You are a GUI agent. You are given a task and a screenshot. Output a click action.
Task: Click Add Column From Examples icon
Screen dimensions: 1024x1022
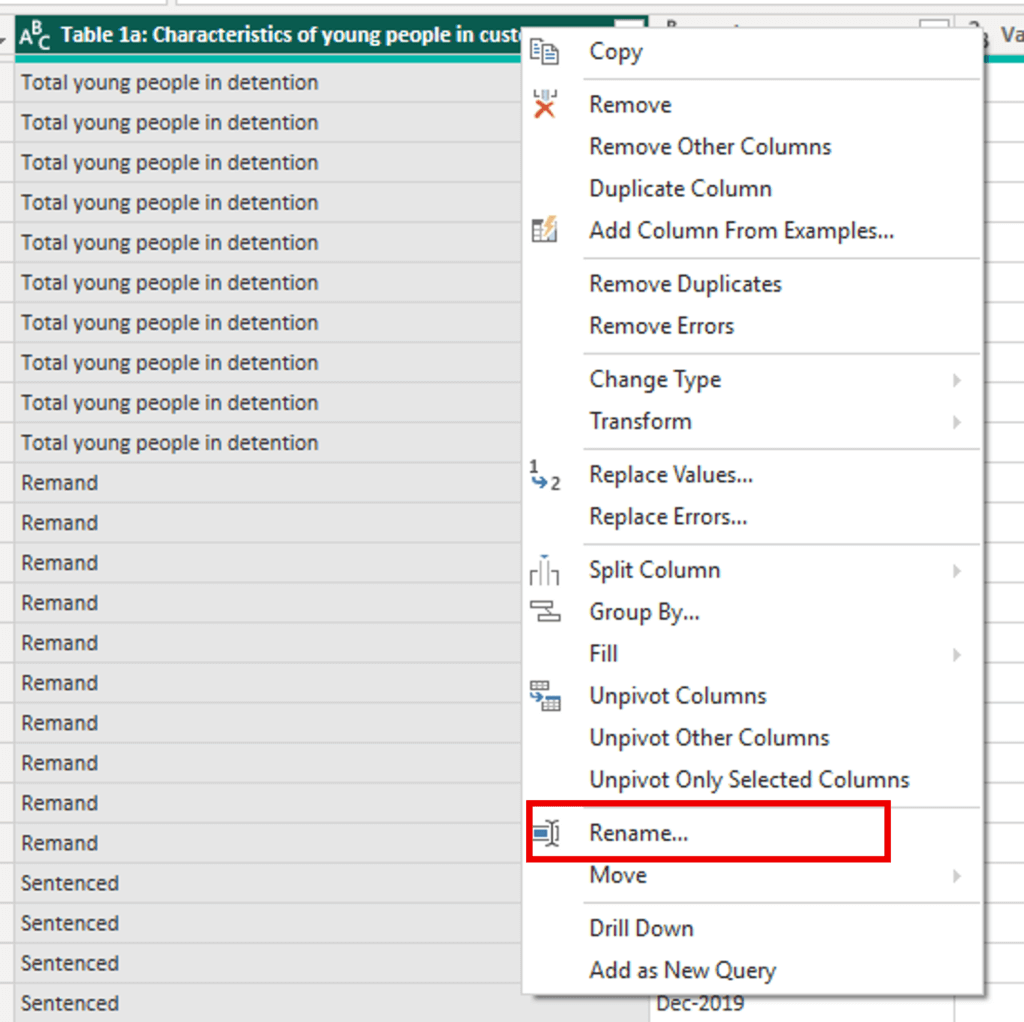[545, 231]
